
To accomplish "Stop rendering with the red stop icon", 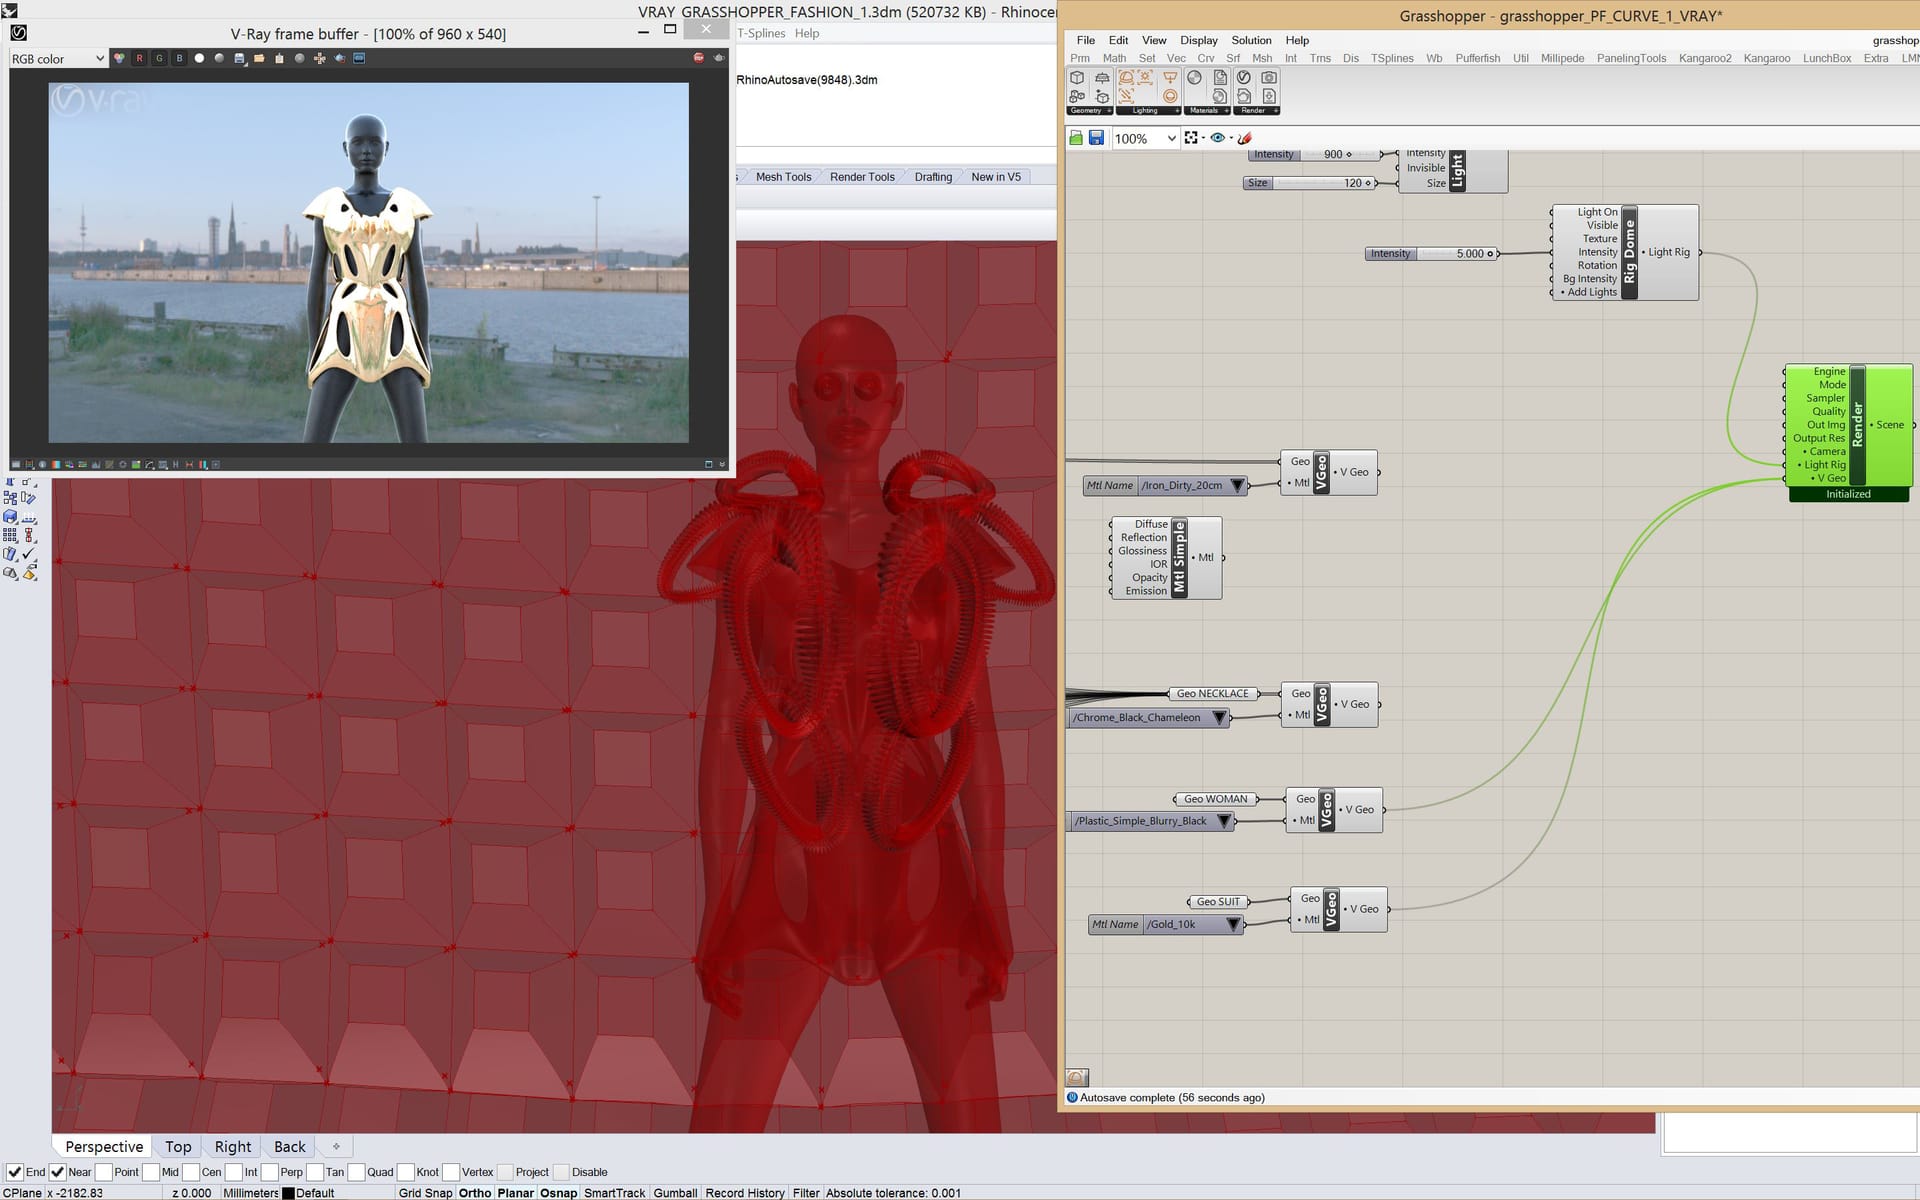I will pos(698,58).
